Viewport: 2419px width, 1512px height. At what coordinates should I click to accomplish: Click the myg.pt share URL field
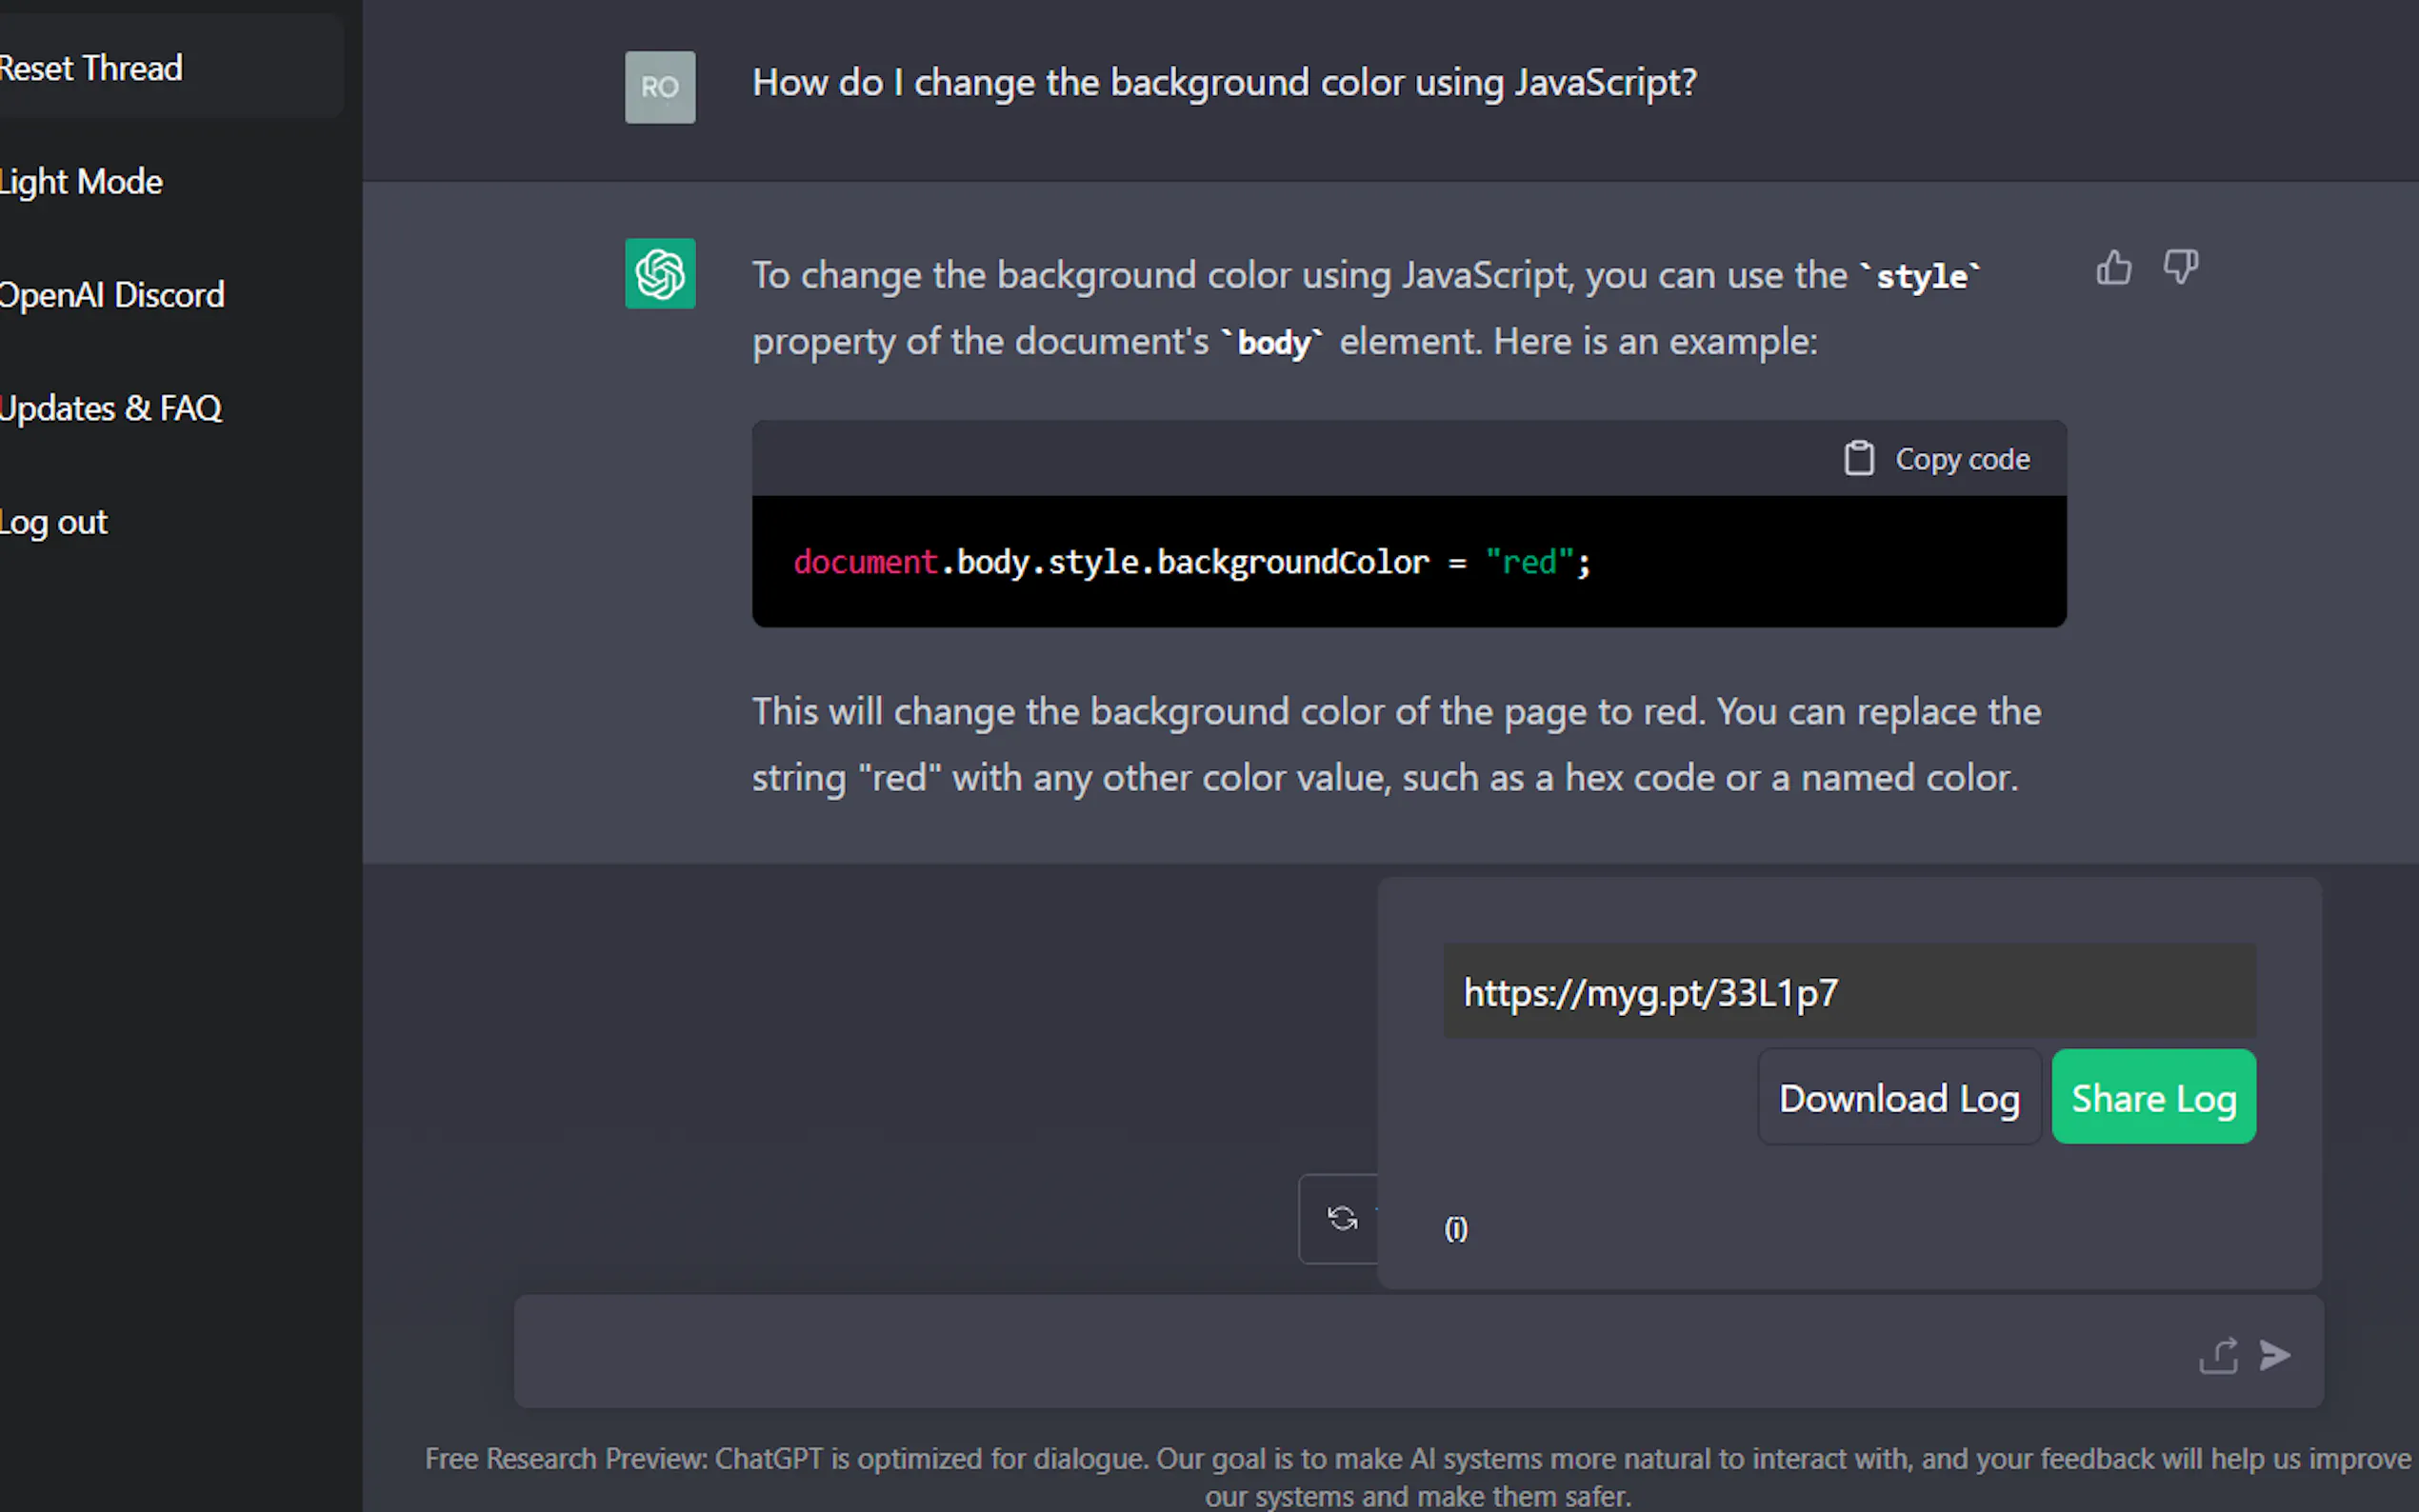pyautogui.click(x=1848, y=992)
